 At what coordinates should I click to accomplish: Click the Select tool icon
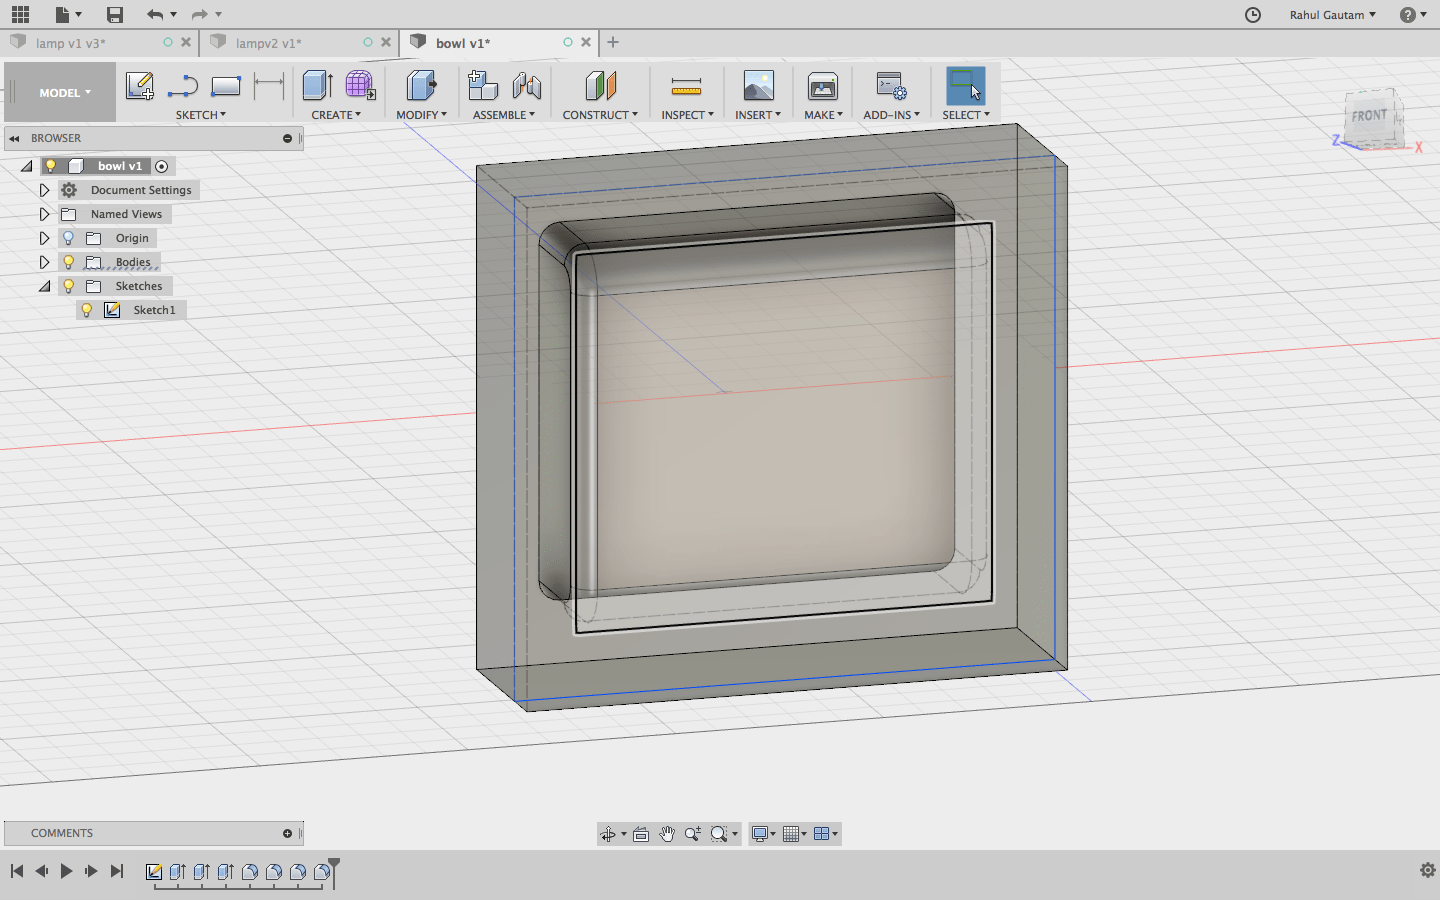click(966, 86)
